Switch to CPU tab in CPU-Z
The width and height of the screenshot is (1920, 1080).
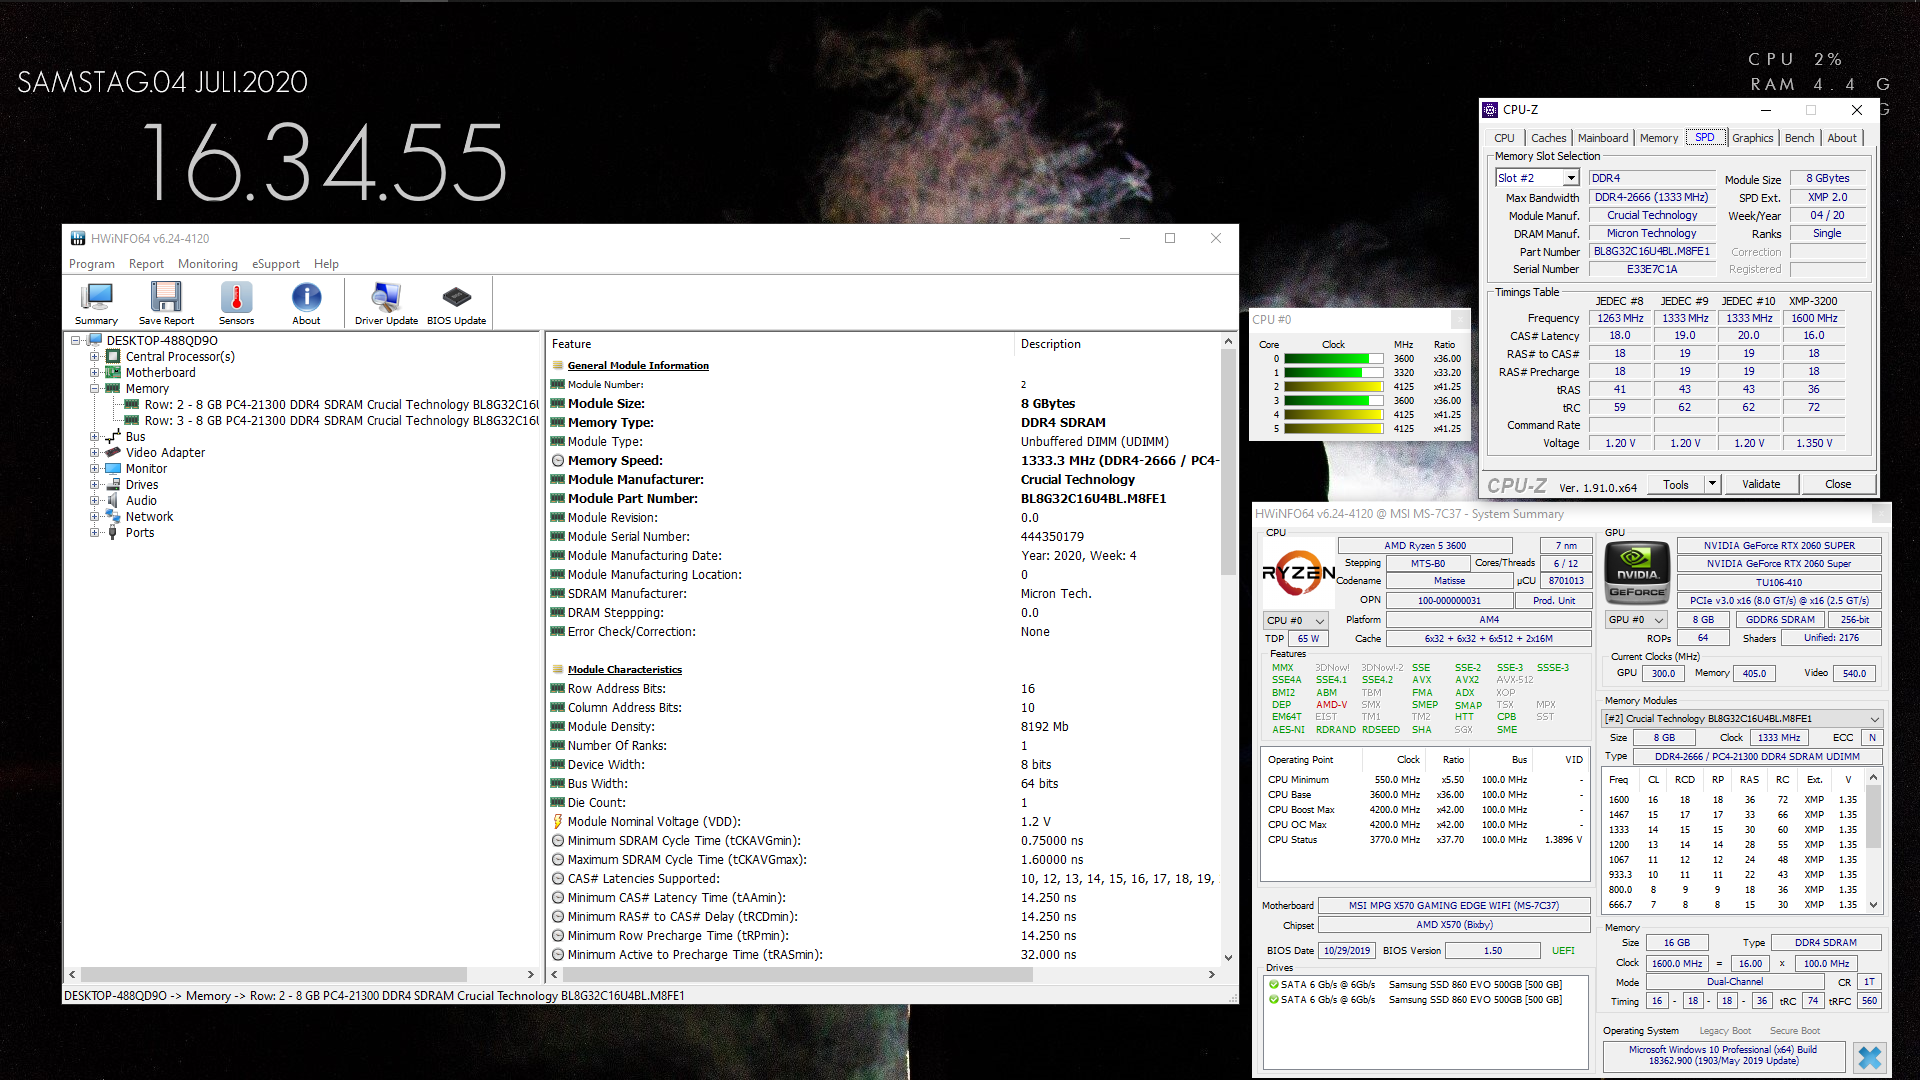coord(1505,138)
